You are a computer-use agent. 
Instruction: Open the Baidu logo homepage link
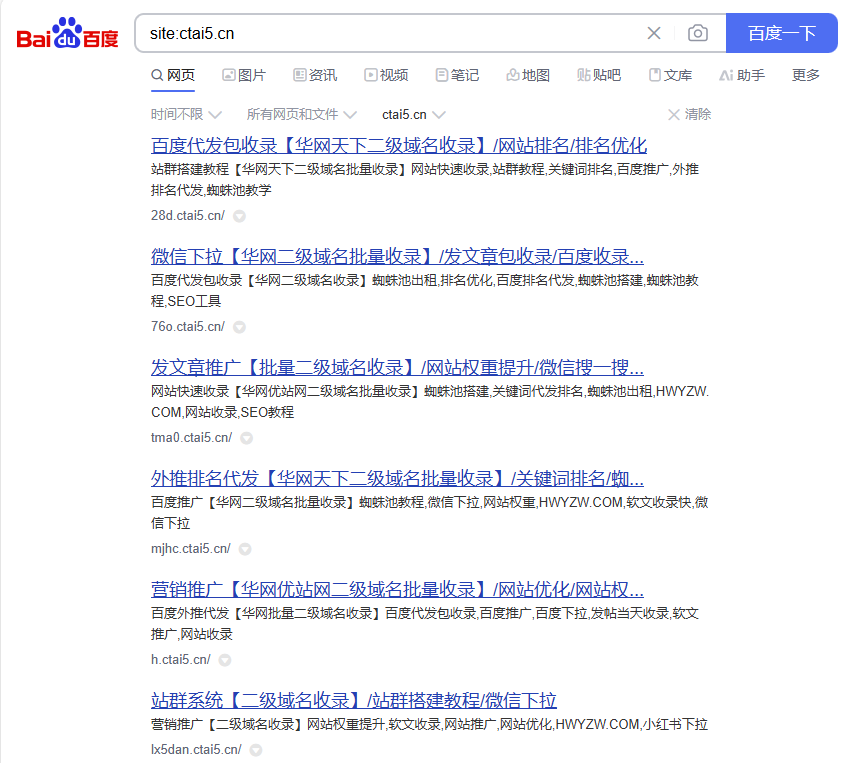(67, 33)
